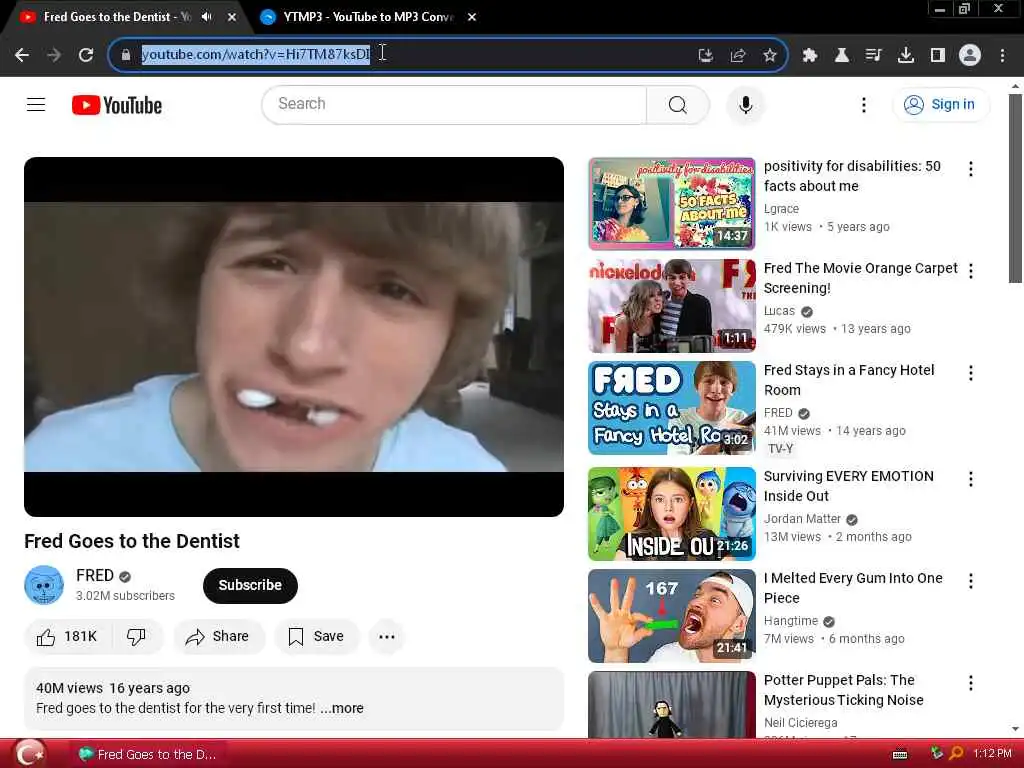Viewport: 1024px width, 768px height.
Task: Open YouTube settings three-dot menu
Action: tap(863, 104)
